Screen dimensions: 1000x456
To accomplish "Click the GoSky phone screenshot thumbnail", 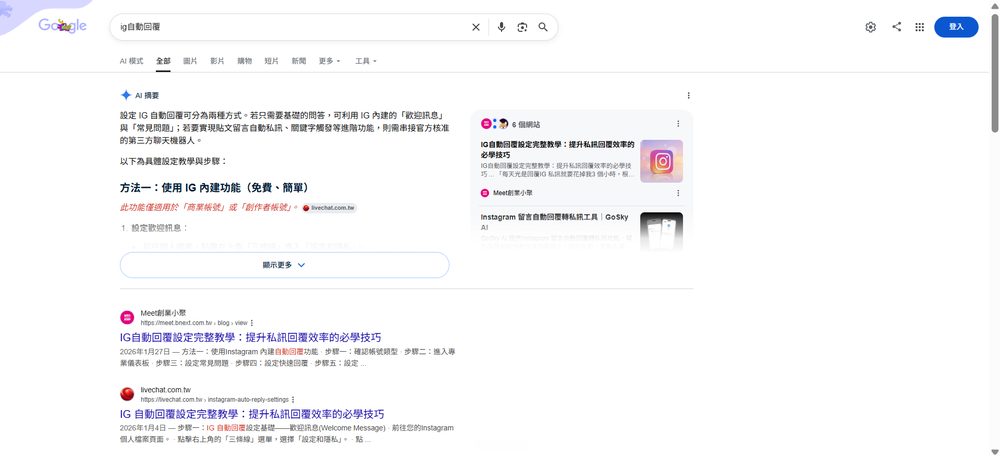I will point(661,231).
